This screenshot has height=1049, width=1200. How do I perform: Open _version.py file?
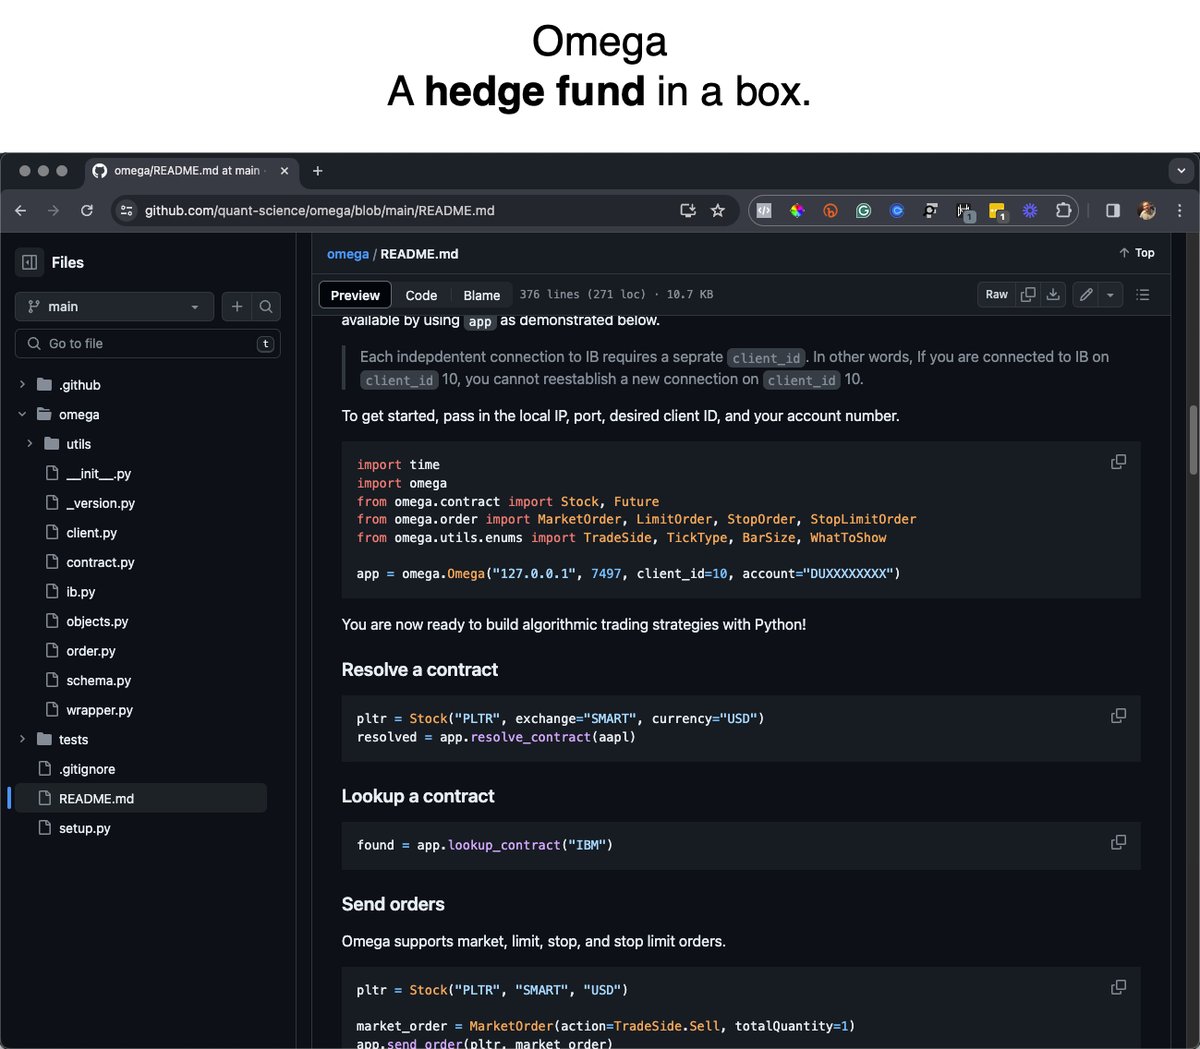click(100, 503)
